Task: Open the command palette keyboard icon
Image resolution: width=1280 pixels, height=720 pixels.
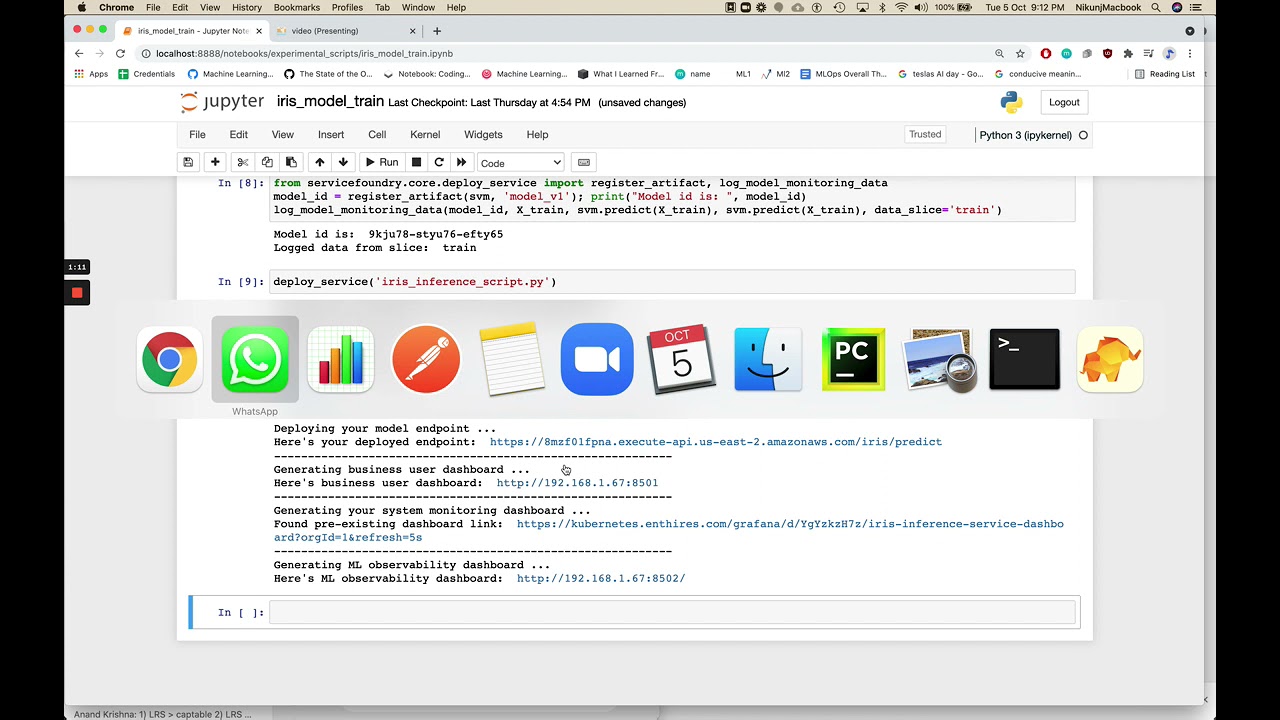Action: click(584, 162)
